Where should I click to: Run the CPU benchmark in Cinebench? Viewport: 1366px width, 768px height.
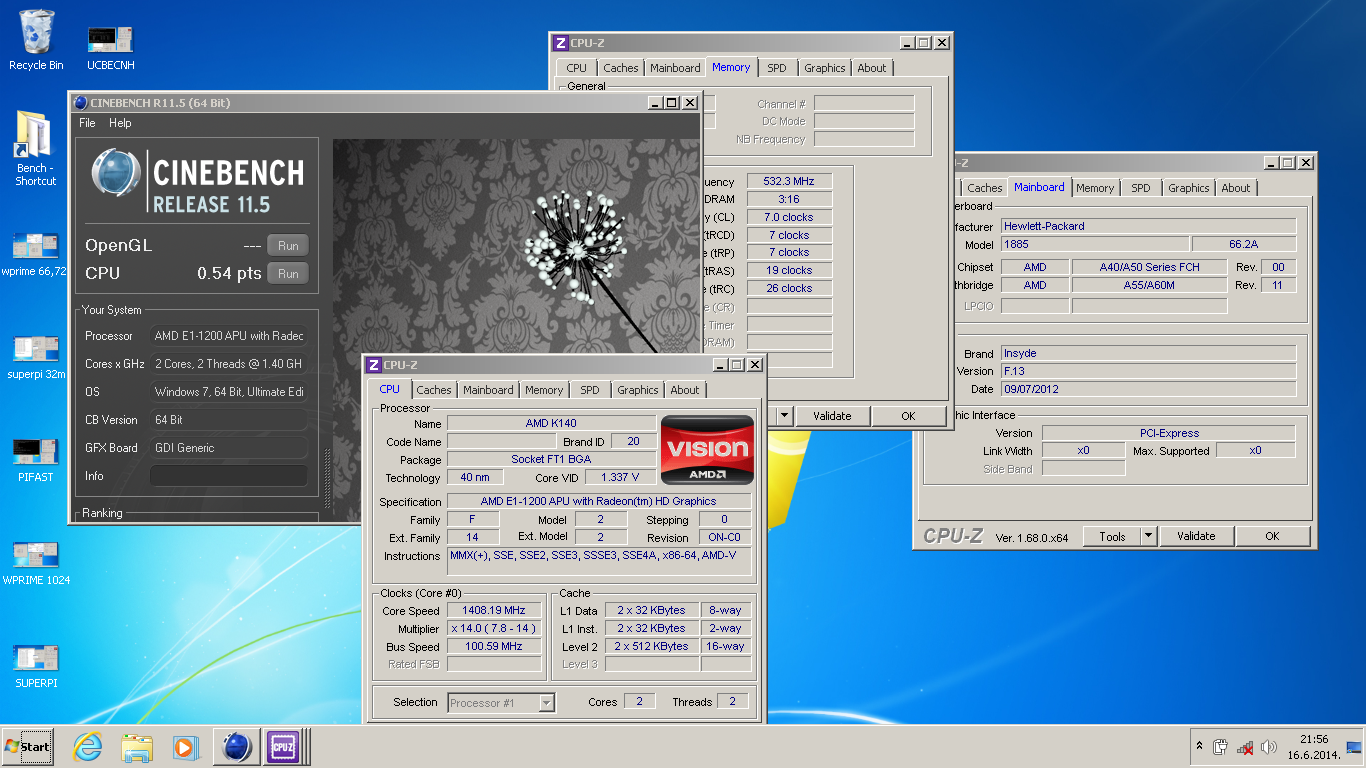click(x=288, y=273)
